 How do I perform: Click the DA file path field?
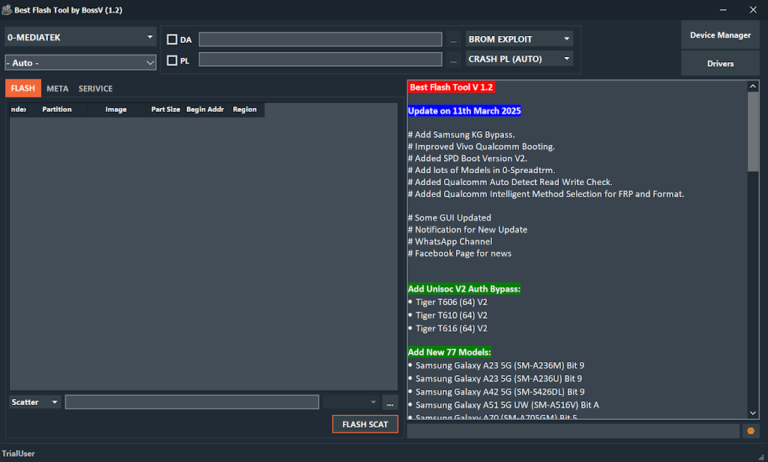(320, 39)
